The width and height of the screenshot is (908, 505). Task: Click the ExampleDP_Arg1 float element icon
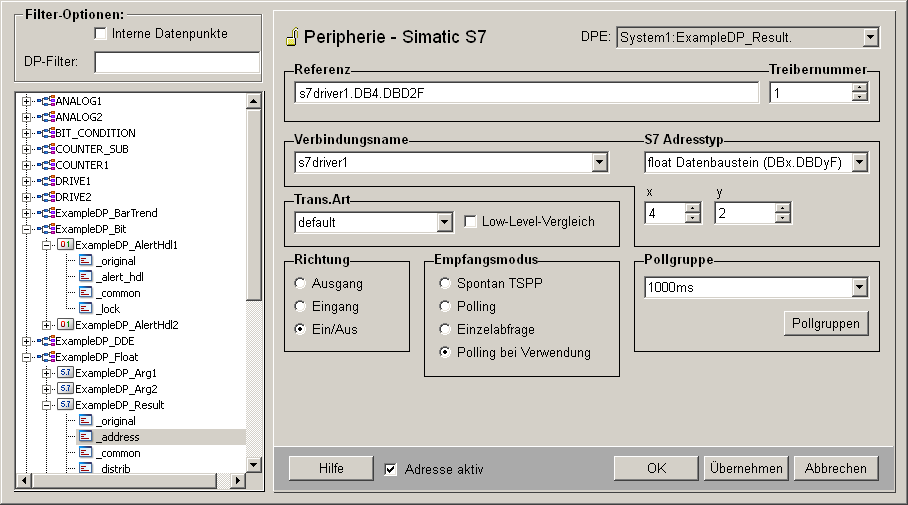pos(66,372)
